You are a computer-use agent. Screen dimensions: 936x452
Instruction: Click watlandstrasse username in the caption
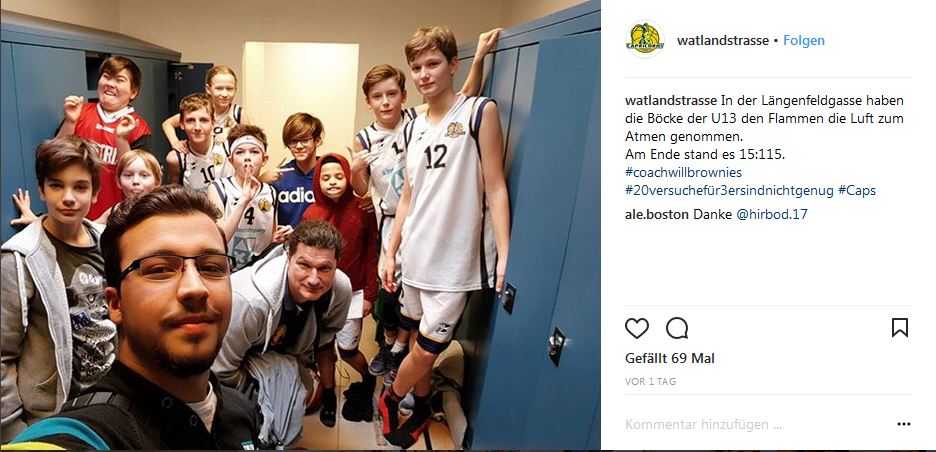pos(671,100)
